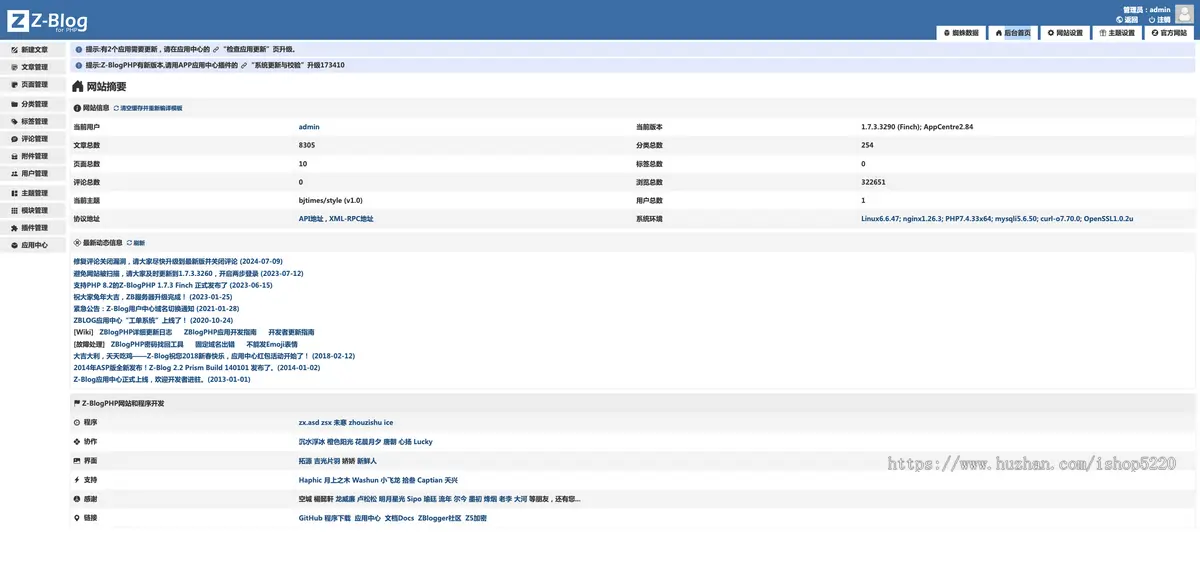
Task: Open the news item dated 2013-01-01
Action: pos(162,380)
